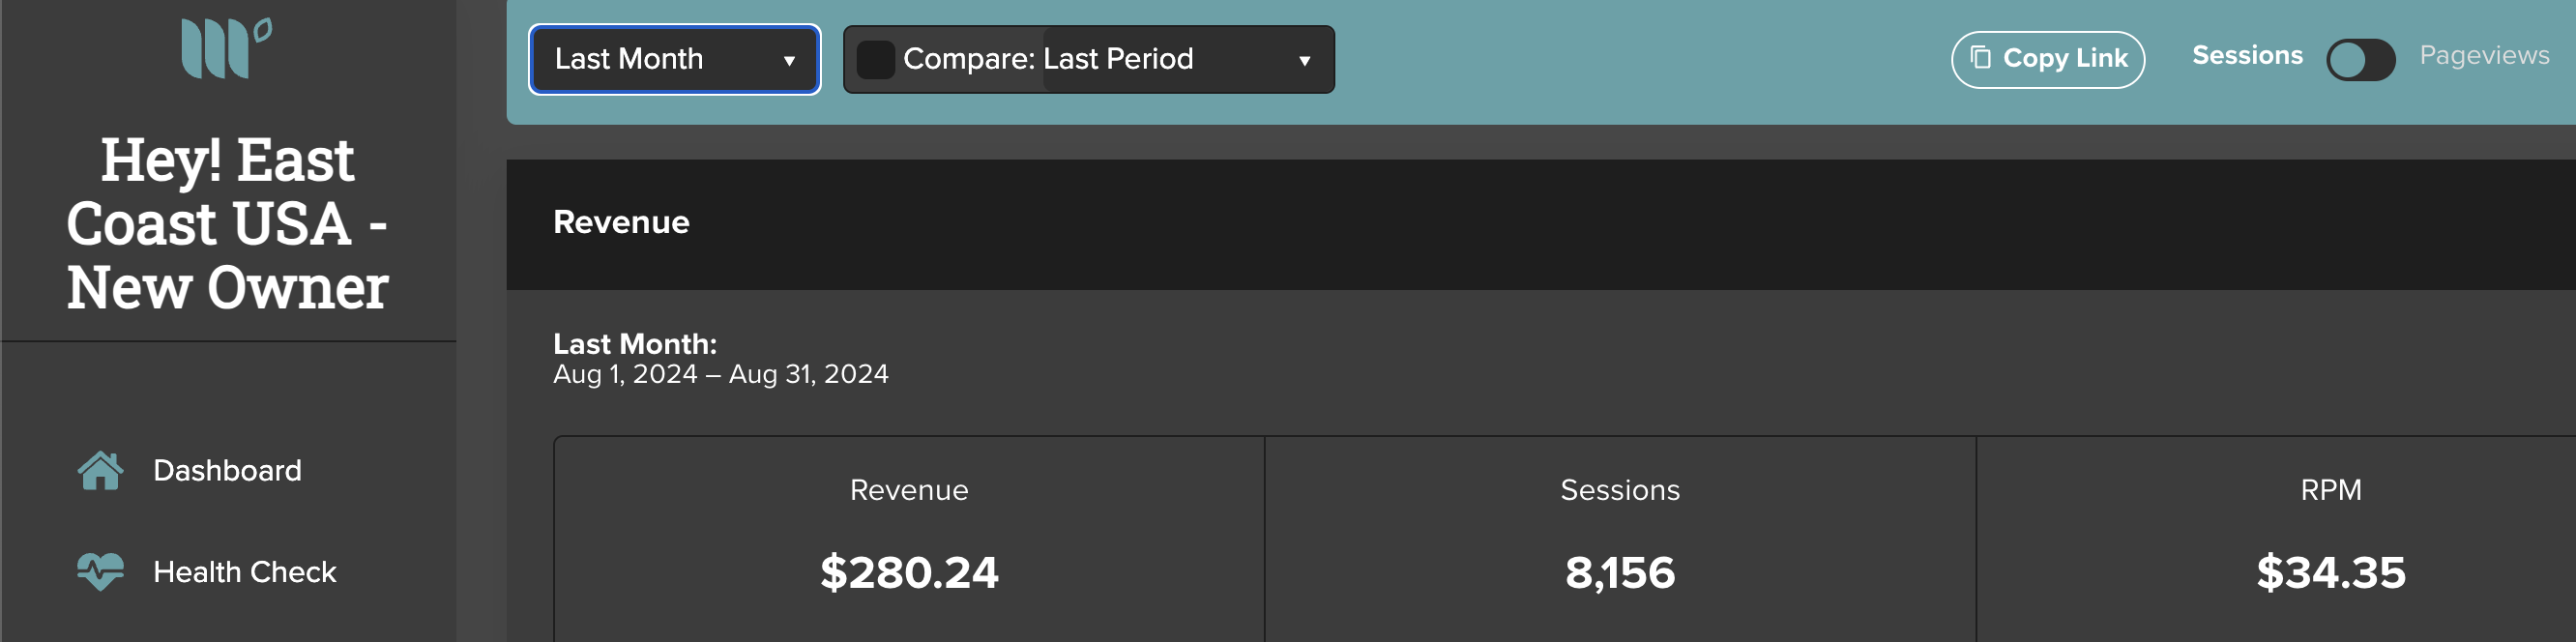Open the Dashboard menu item
Image resolution: width=2576 pixels, height=642 pixels.
[228, 471]
